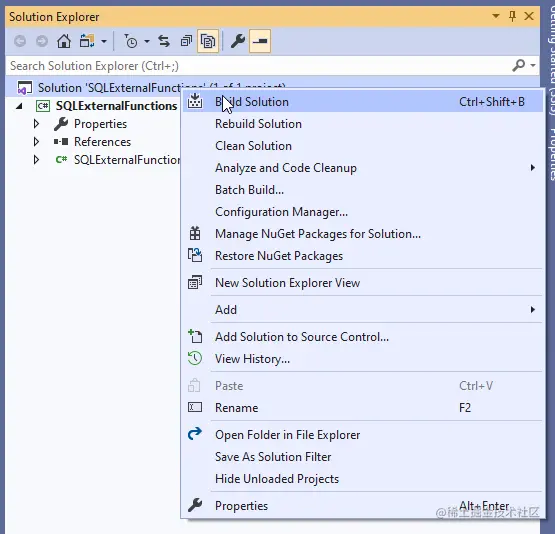Click the wrench icon beside Properties node
Image resolution: width=555 pixels, height=534 pixels.
pyautogui.click(x=61, y=124)
